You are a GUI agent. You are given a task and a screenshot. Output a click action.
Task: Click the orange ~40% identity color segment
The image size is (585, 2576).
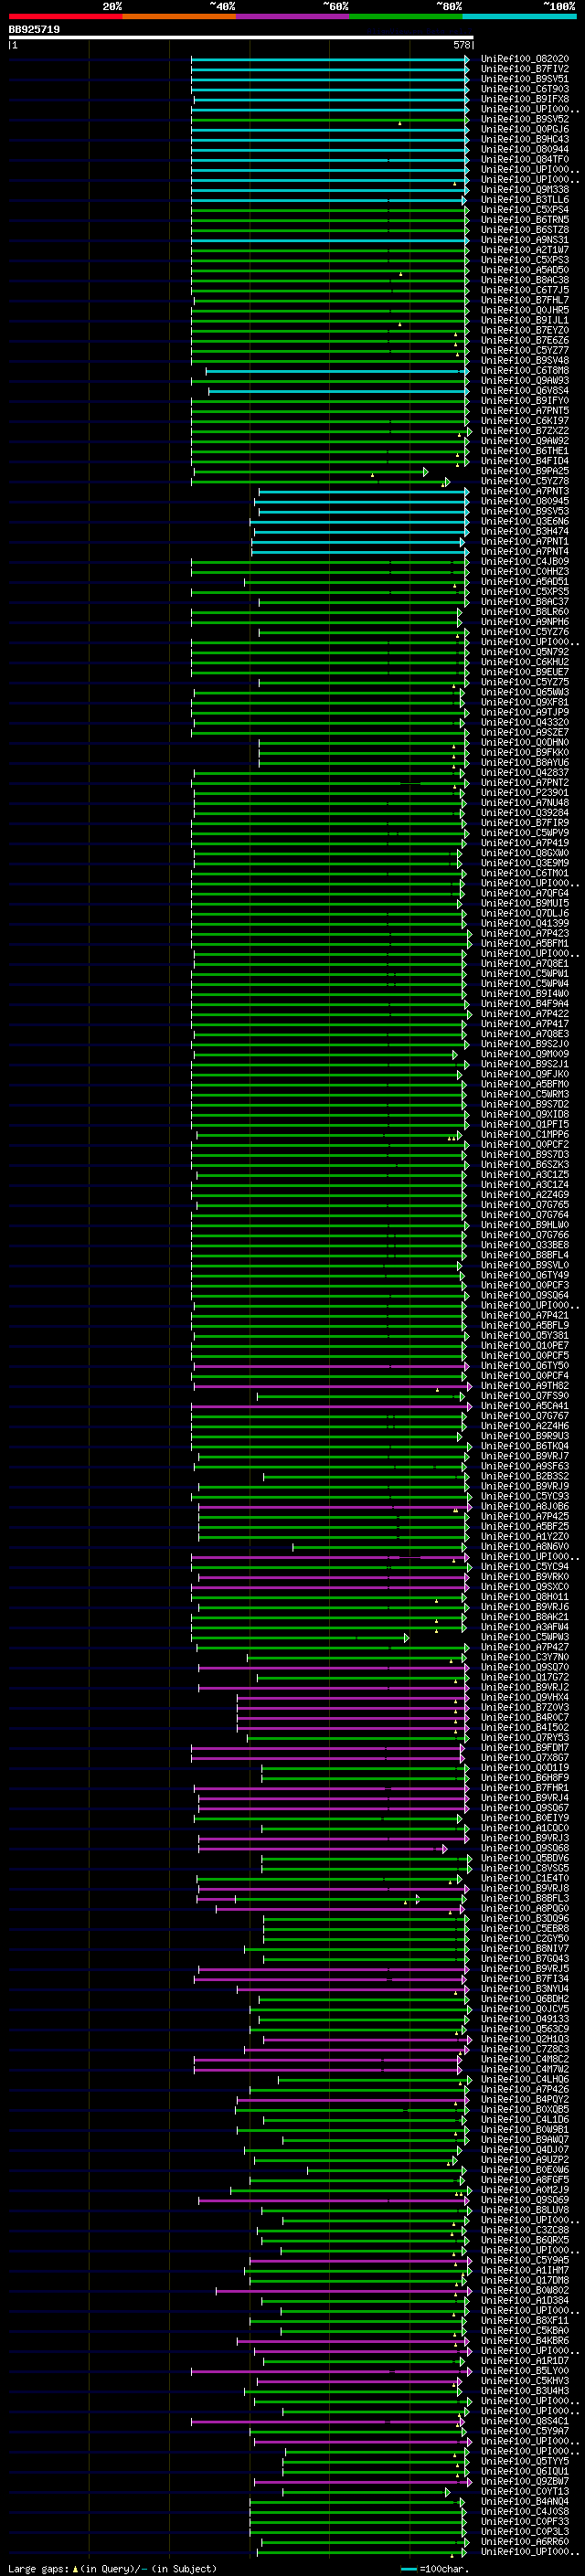point(179,17)
